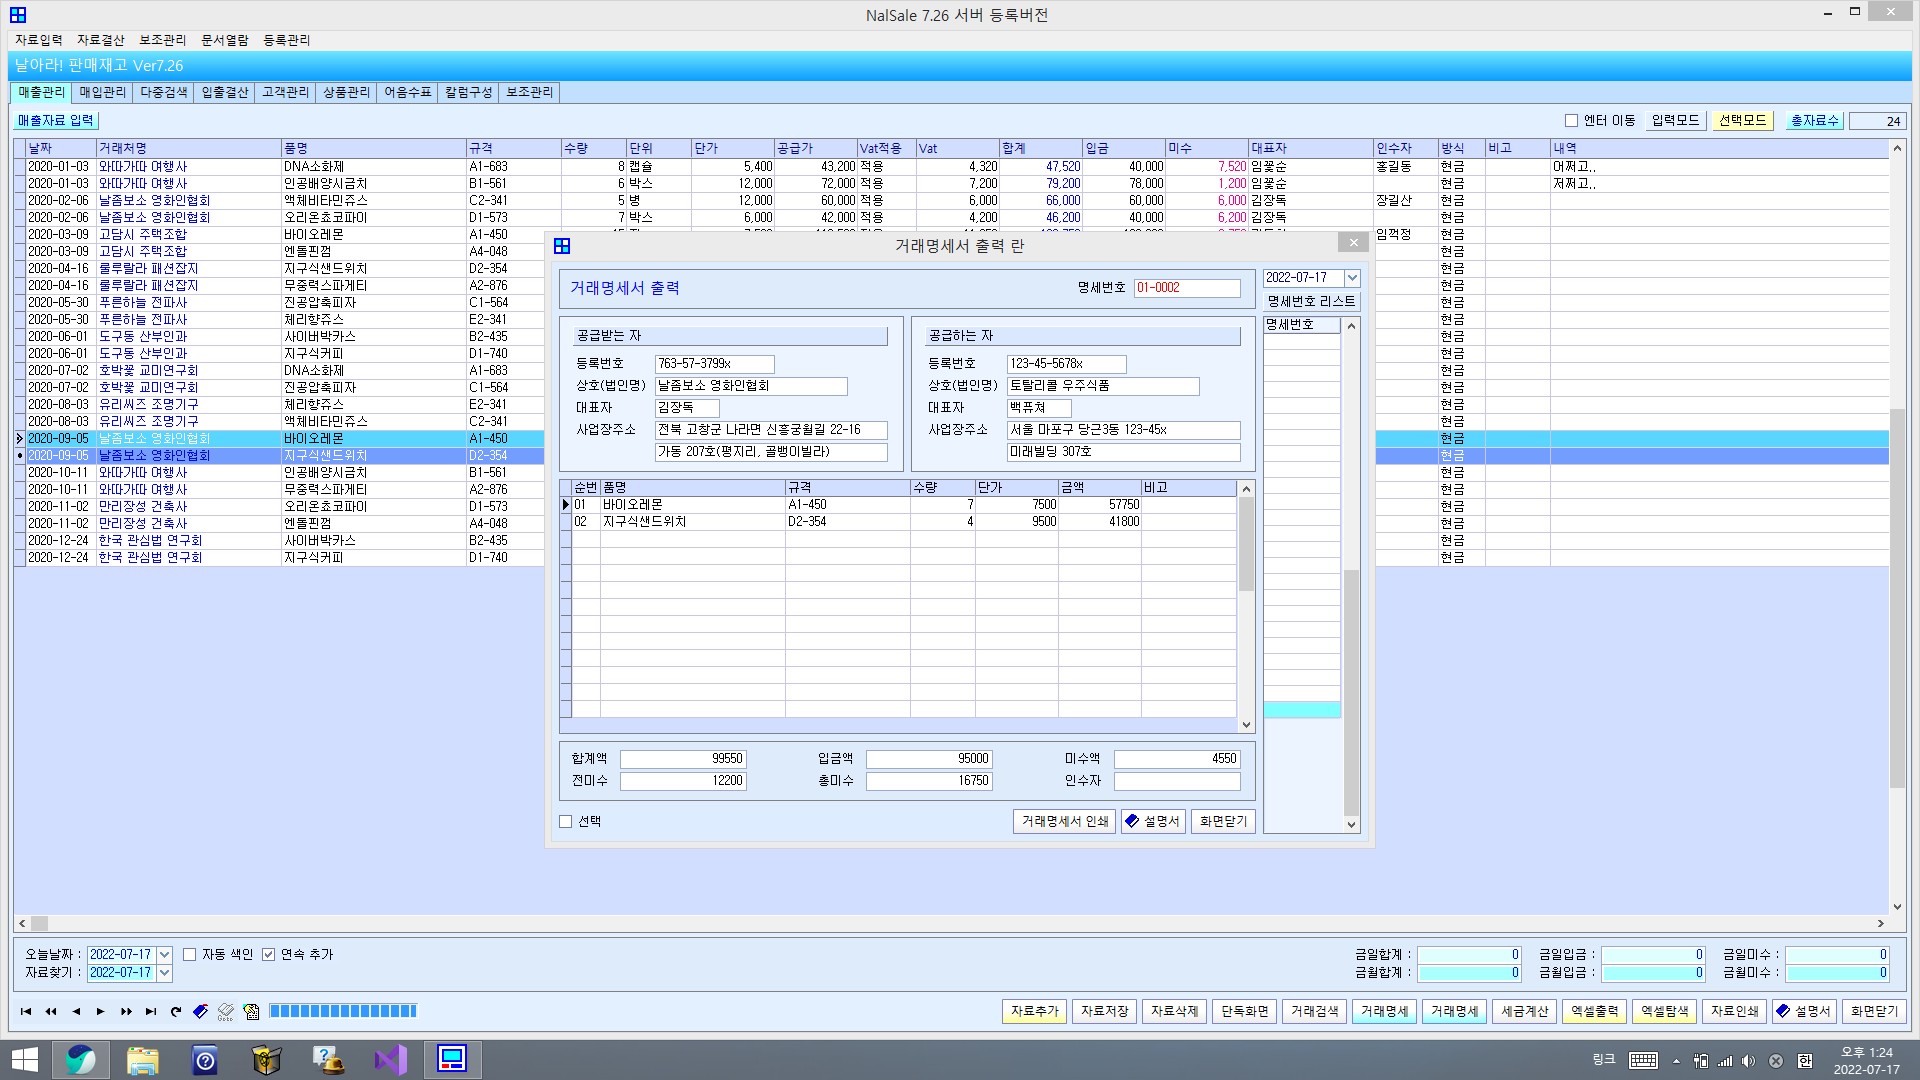The width and height of the screenshot is (1920, 1080).
Task: Enable the 엔터 이동 checkbox
Action: tap(1571, 121)
